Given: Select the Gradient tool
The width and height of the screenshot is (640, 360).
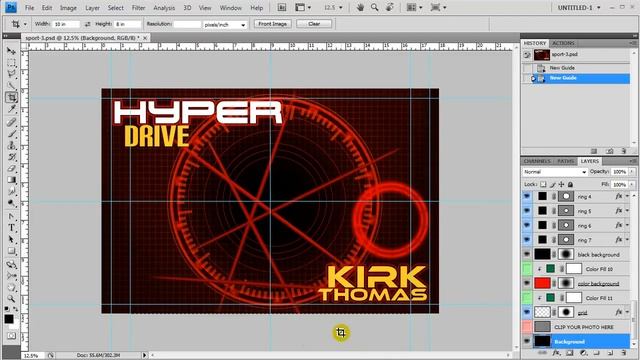Looking at the screenshot, I should click(11, 180).
